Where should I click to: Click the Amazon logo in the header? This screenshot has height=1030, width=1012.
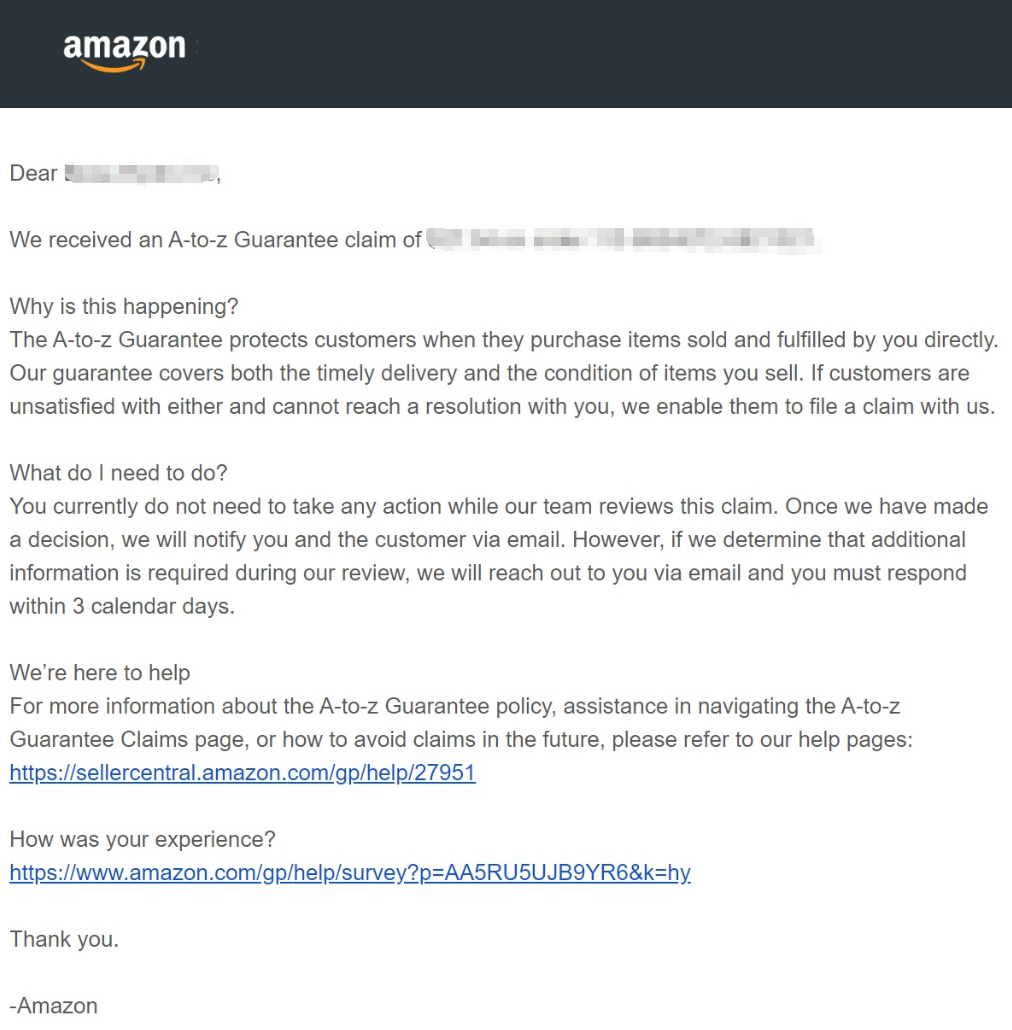pos(124,51)
